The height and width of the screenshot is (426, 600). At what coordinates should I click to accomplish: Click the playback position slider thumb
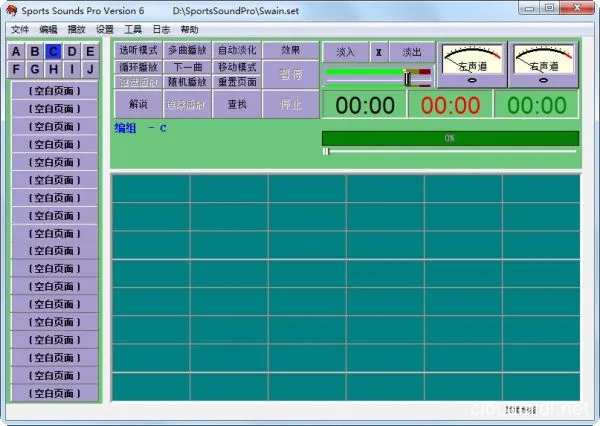point(325,151)
